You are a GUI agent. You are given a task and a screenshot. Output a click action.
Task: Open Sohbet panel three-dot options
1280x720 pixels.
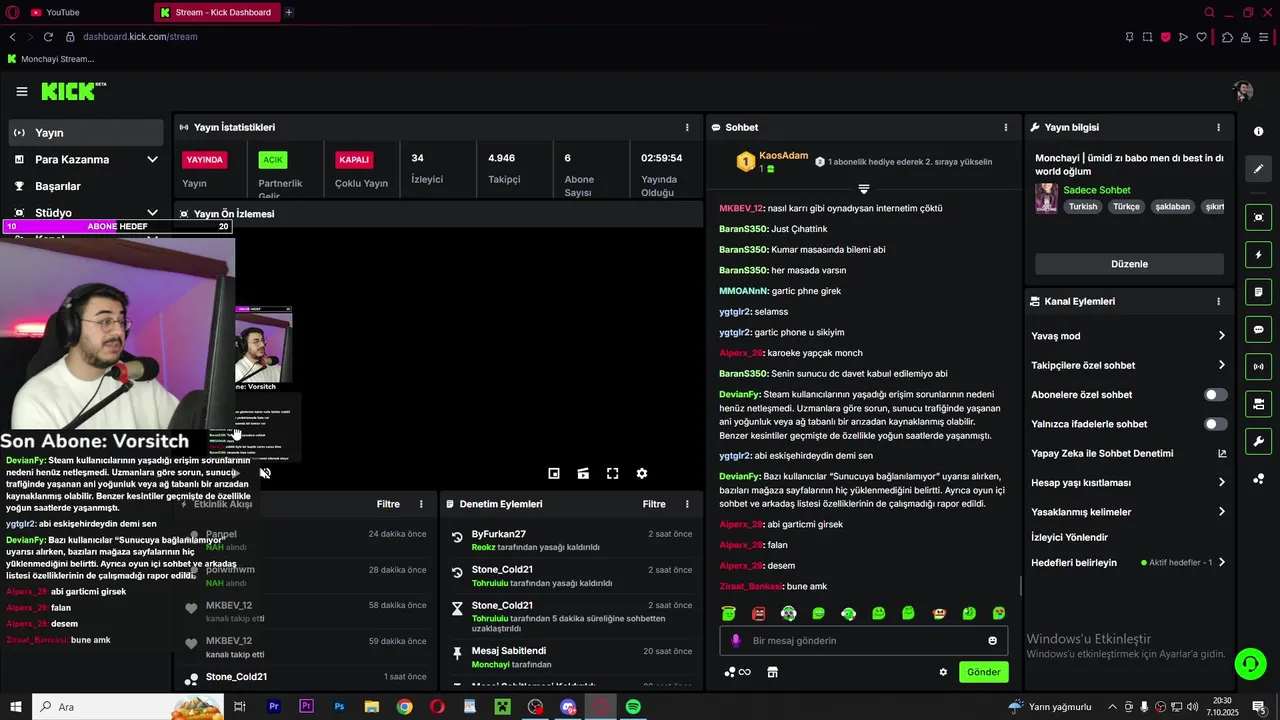pos(1006,127)
